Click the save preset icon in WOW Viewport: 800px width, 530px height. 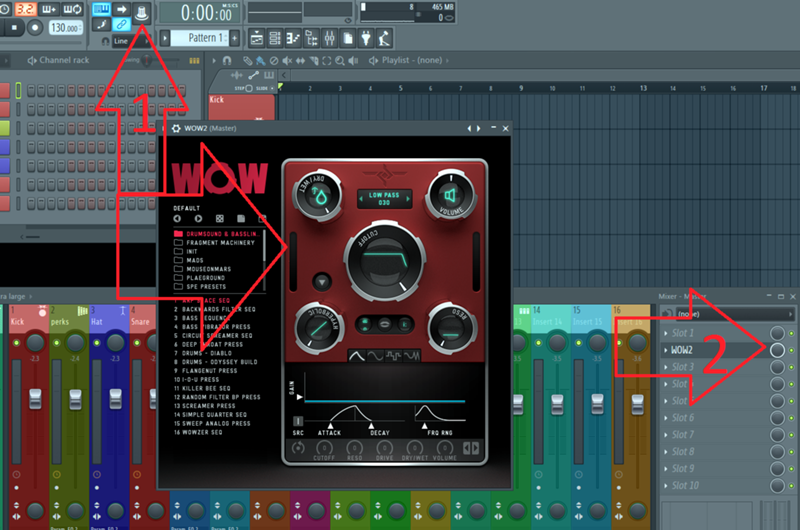(x=241, y=218)
